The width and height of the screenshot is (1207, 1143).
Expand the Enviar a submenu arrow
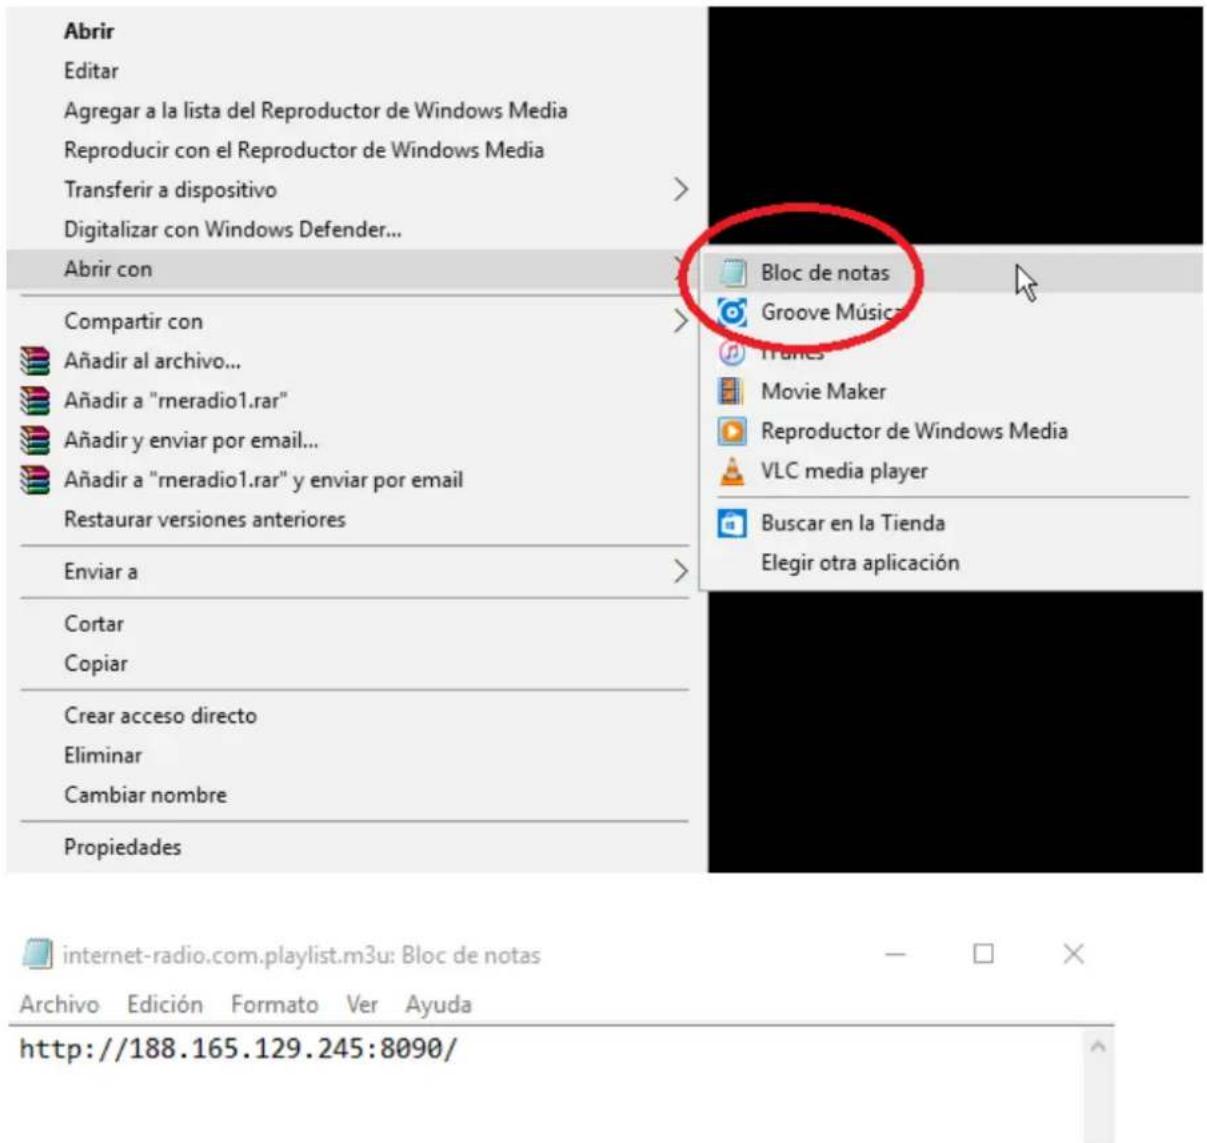point(681,571)
